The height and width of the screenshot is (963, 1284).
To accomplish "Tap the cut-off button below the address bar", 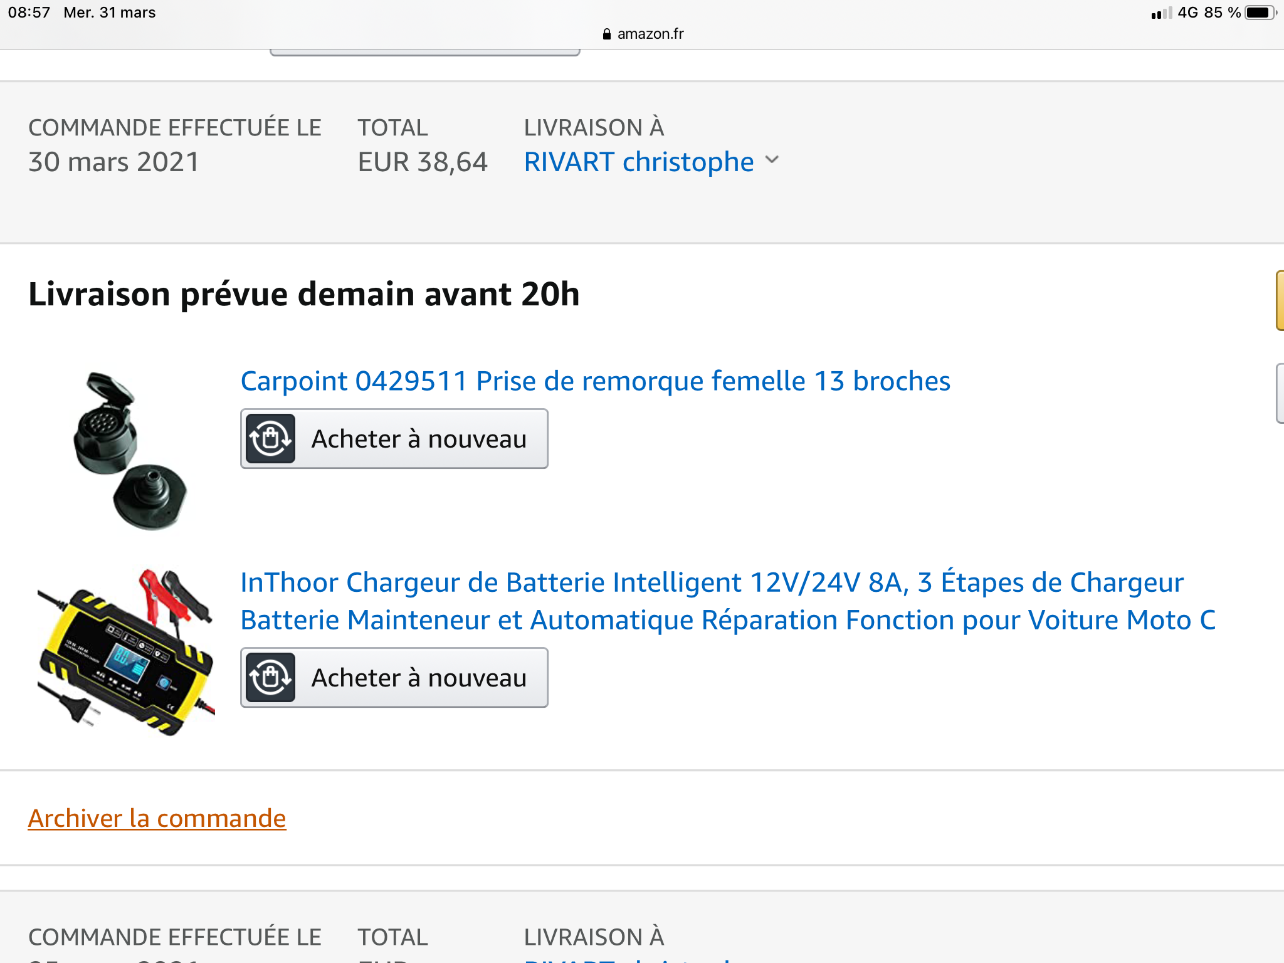I will (425, 52).
